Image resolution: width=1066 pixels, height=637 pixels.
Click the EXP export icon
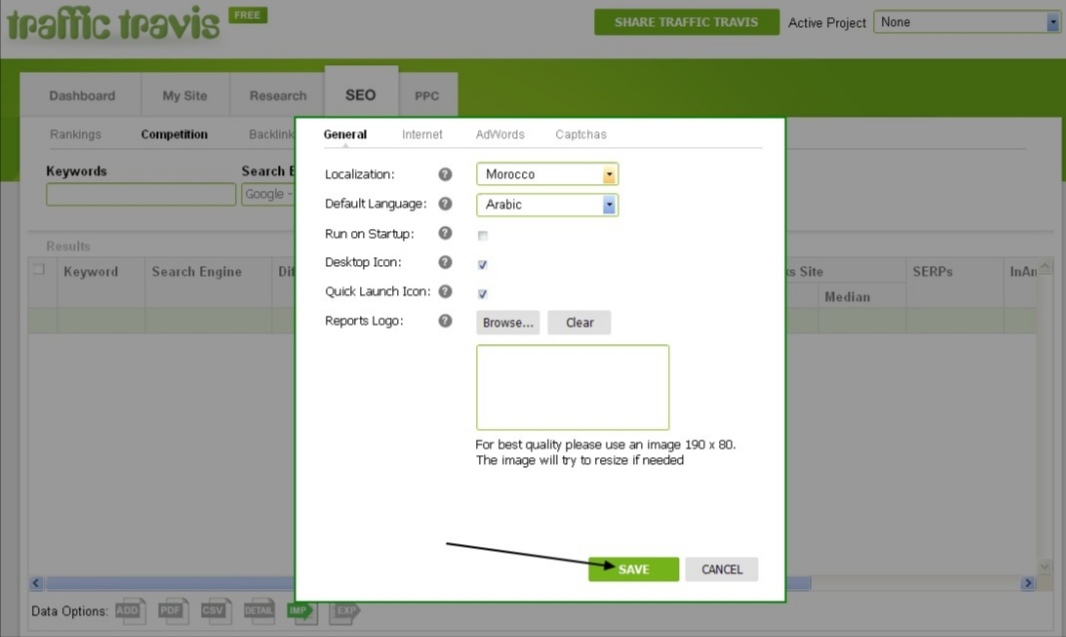coord(345,612)
